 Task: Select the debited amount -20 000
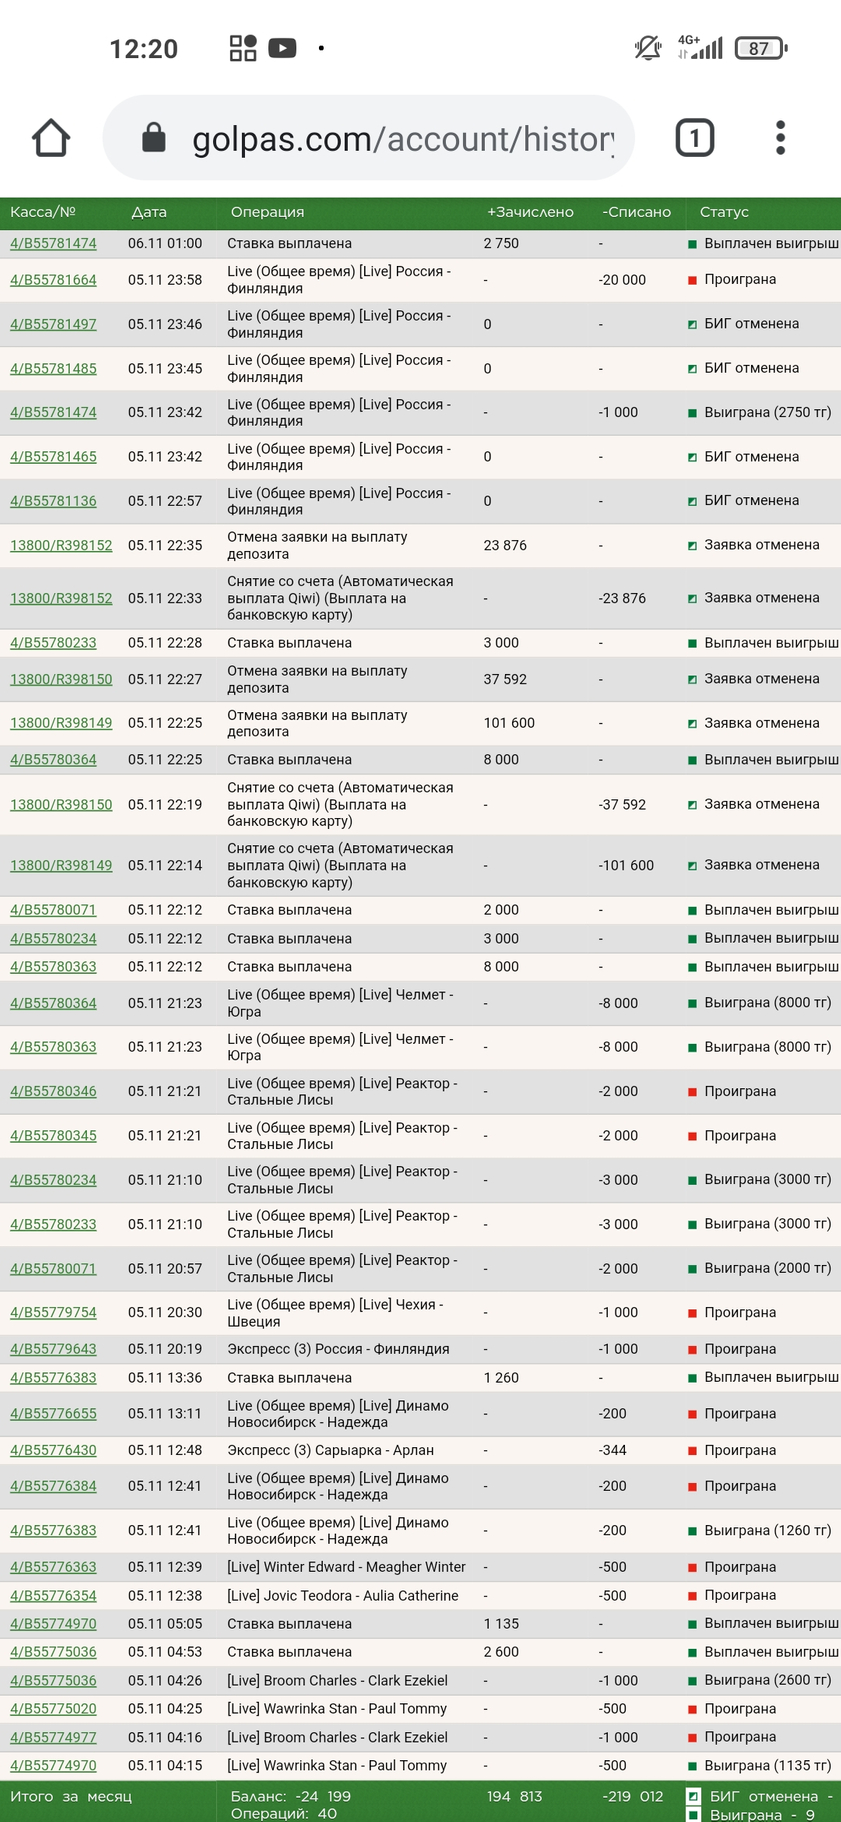[x=623, y=280]
